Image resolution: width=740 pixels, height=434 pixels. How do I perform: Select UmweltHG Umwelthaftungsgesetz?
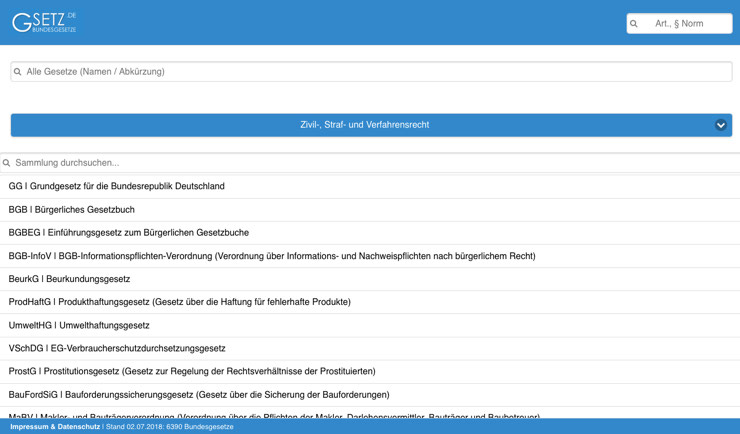(79, 325)
